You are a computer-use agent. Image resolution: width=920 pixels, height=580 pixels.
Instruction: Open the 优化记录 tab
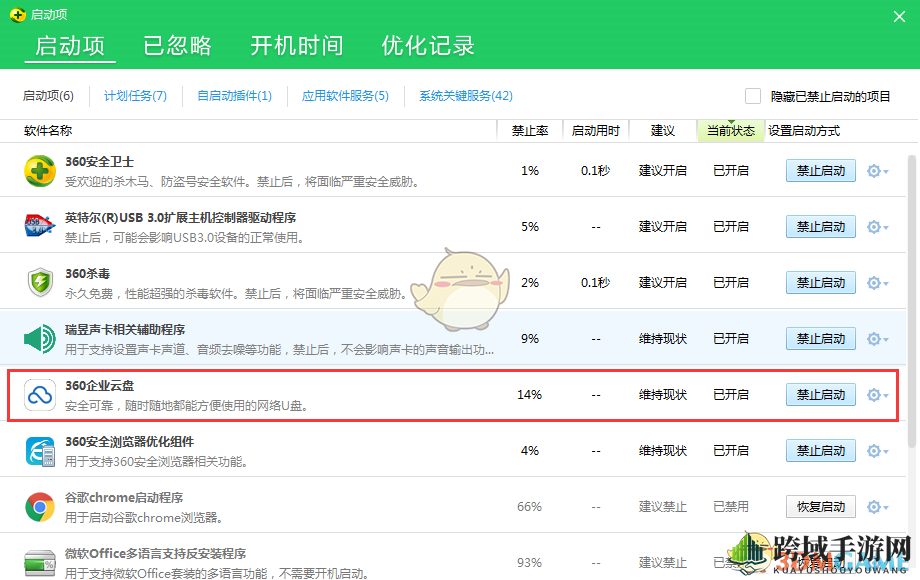tap(428, 46)
